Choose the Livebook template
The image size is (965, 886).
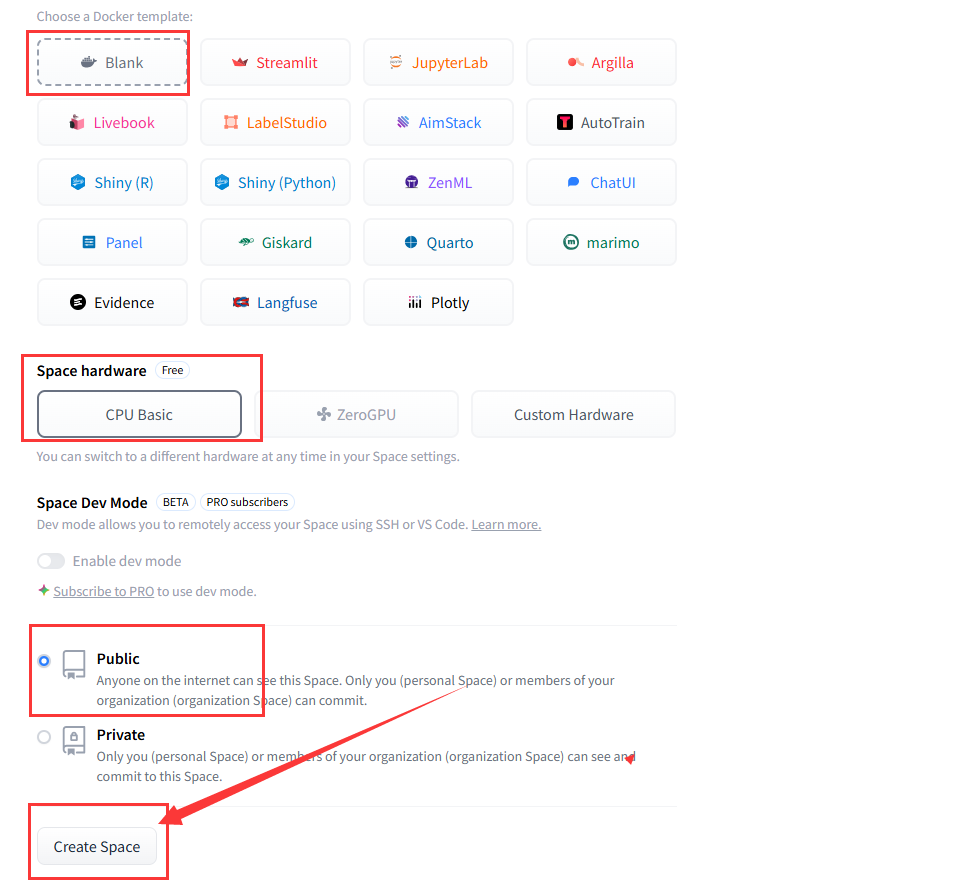click(112, 122)
